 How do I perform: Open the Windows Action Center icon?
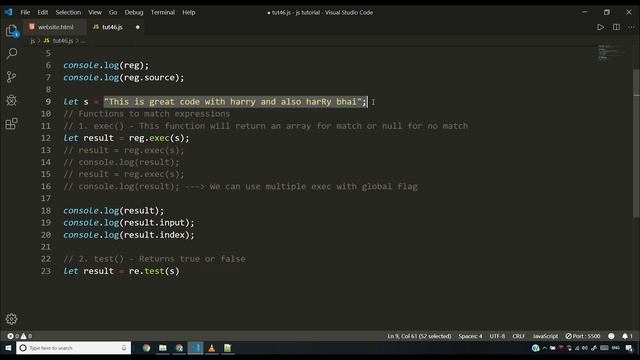tap(629, 348)
